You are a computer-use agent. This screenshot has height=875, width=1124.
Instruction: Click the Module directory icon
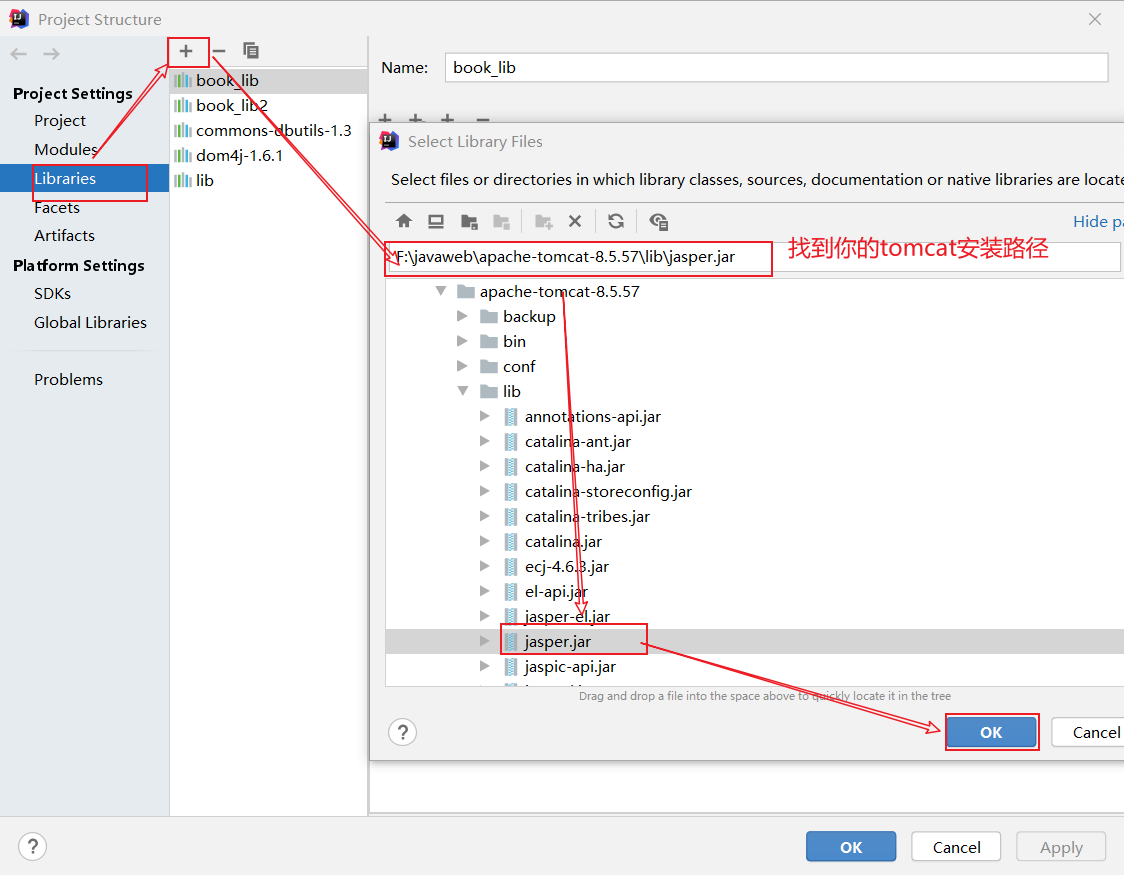(x=501, y=221)
